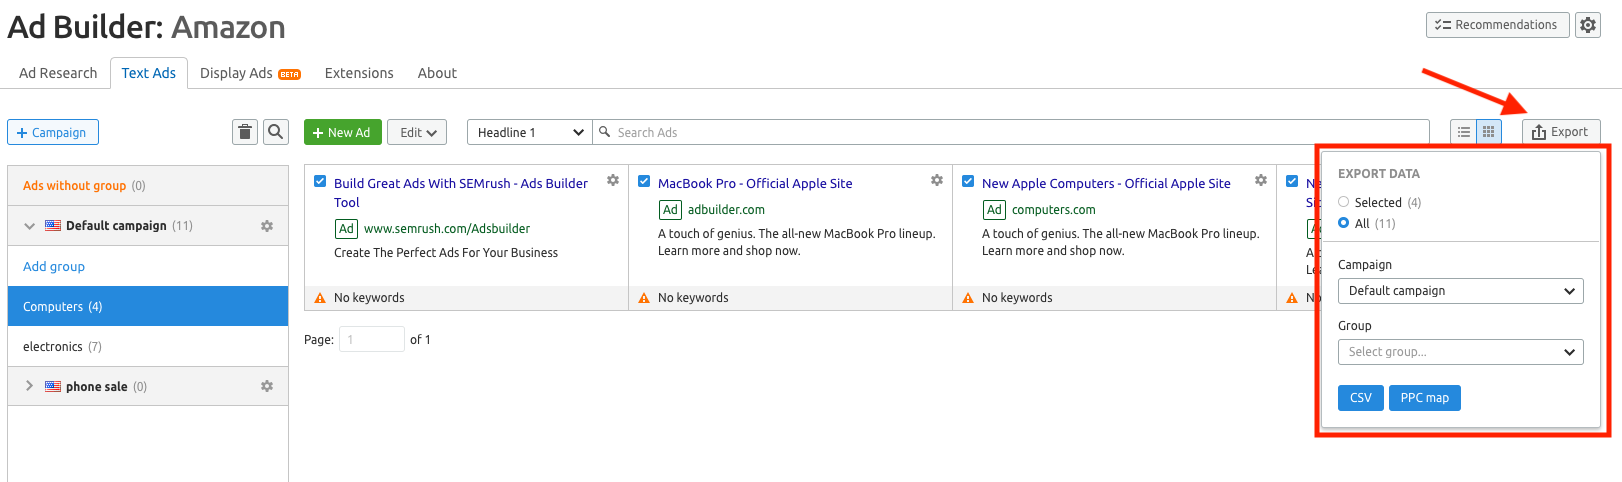Click 'No keywords' under Build Great Ads card
Image resolution: width=1622 pixels, height=482 pixels.
[x=369, y=298]
